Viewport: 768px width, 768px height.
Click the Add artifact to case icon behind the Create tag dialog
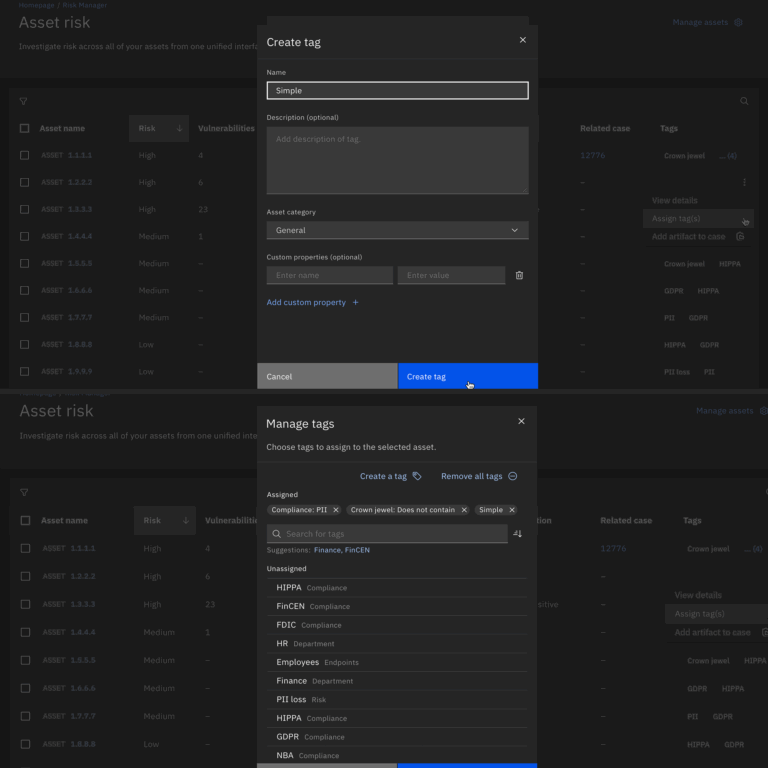740,237
